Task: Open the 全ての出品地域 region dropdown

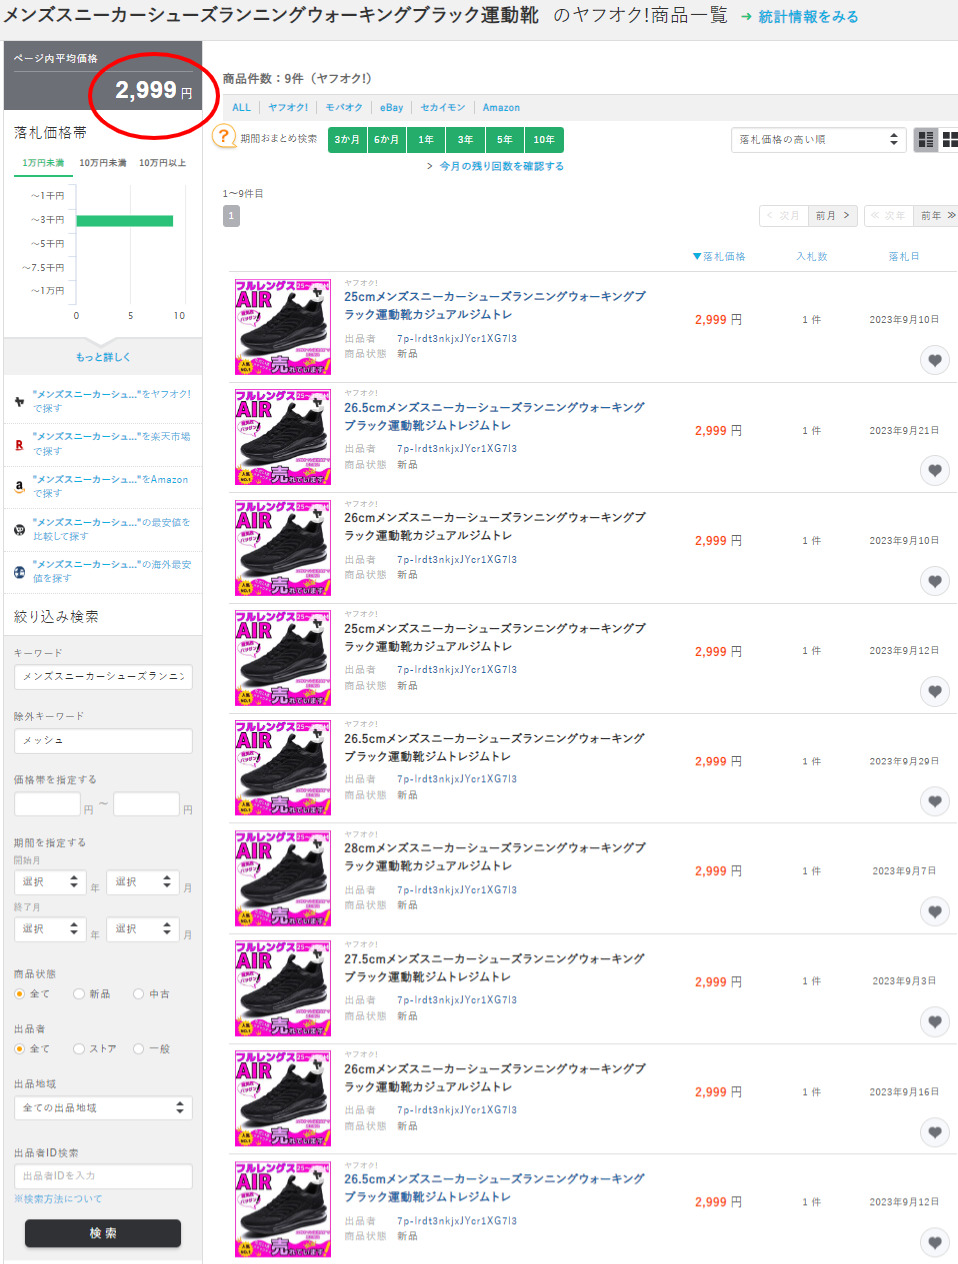Action: coord(103,1108)
